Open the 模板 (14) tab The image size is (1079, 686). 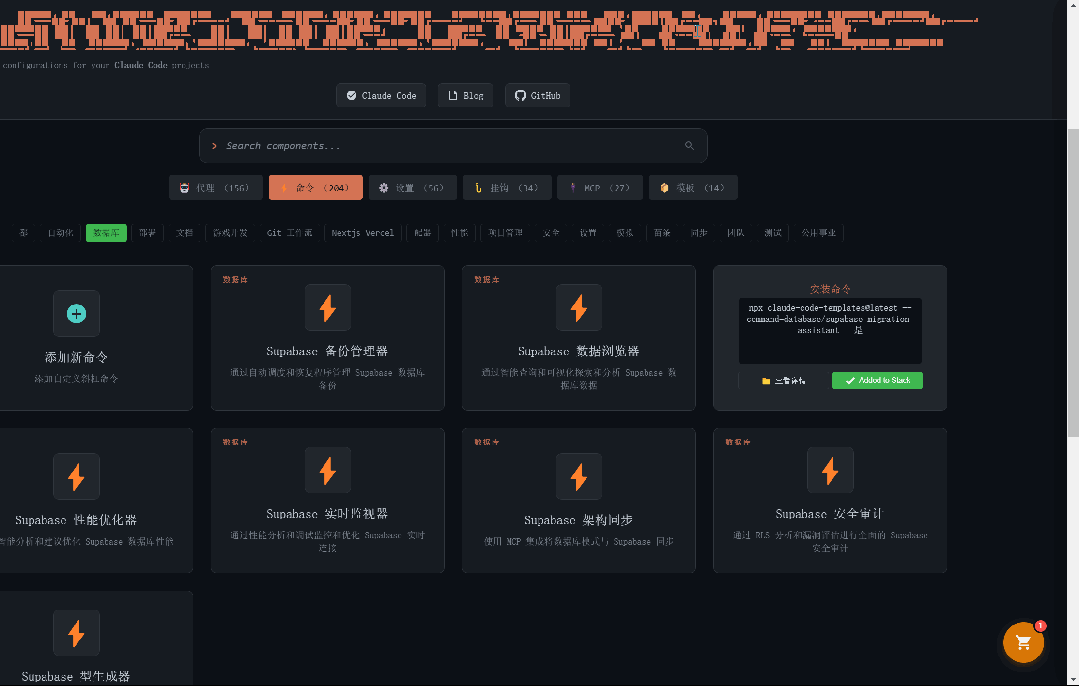pyautogui.click(x=693, y=188)
